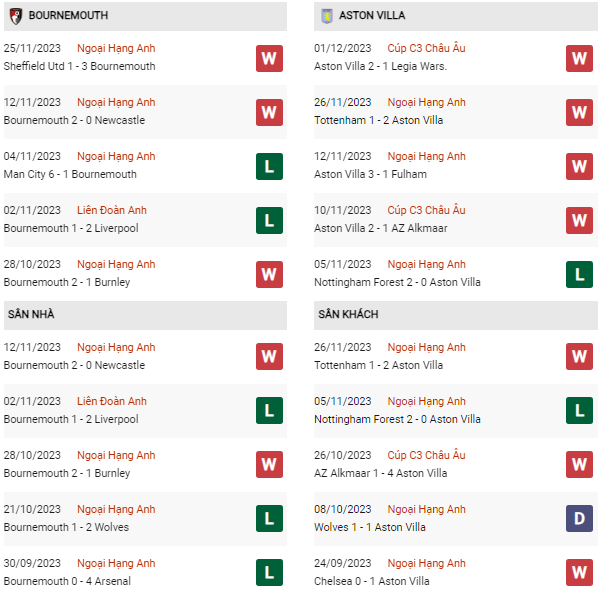Click the L badge for Man City match
This screenshot has width=600, height=593.
point(269,166)
